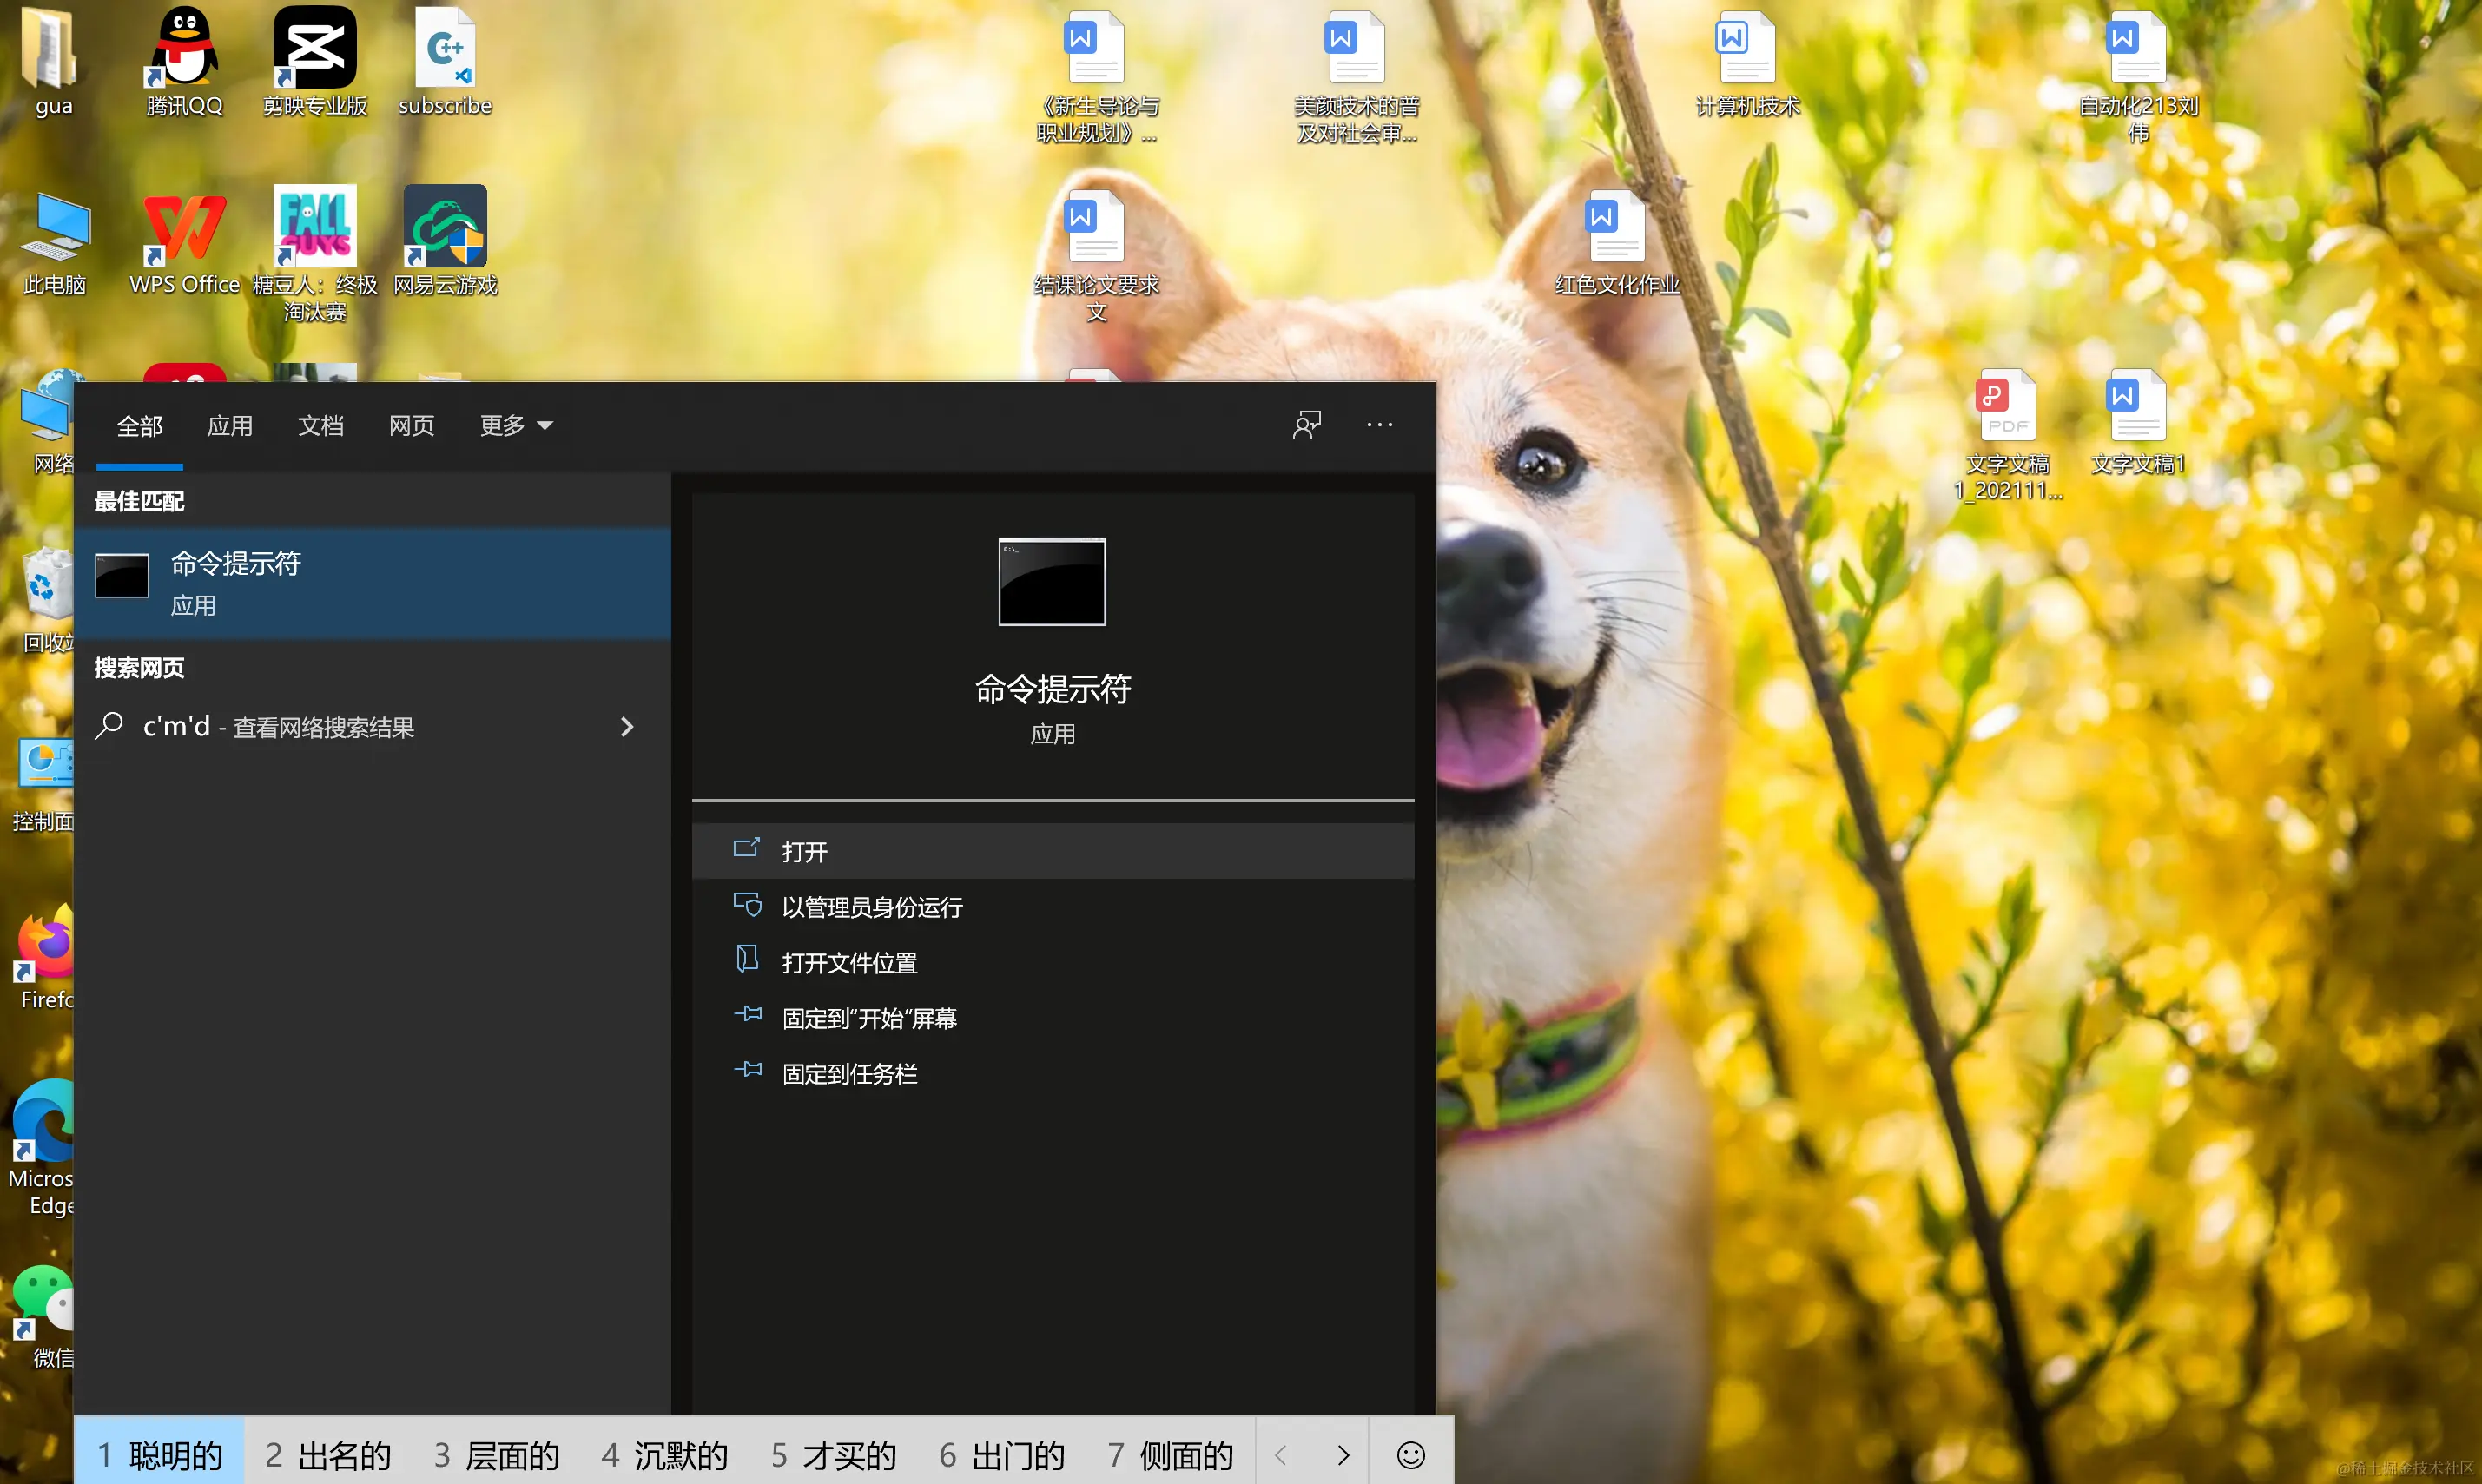Switch to the 应用 search tab
2482x1484 pixels.
(230, 424)
